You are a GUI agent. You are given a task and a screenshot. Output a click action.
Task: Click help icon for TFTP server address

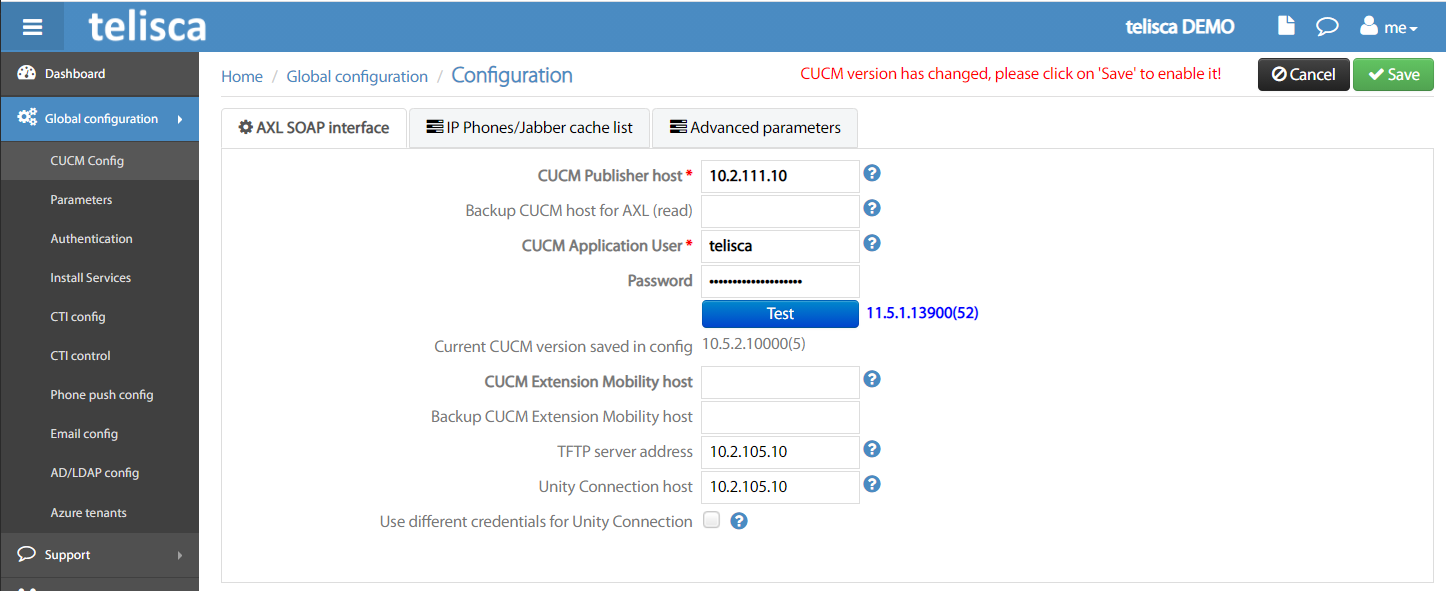click(x=872, y=450)
